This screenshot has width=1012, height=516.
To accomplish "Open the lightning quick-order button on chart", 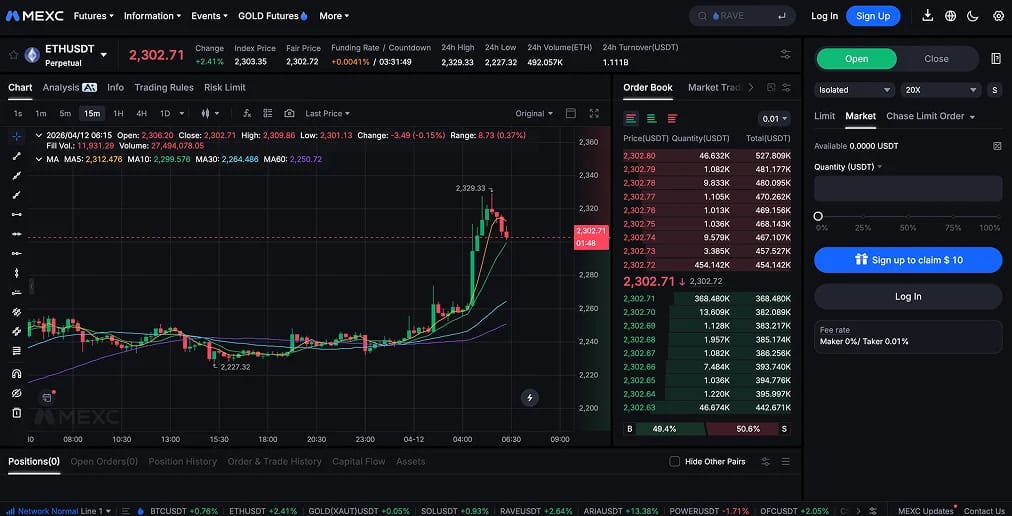I will (x=530, y=398).
